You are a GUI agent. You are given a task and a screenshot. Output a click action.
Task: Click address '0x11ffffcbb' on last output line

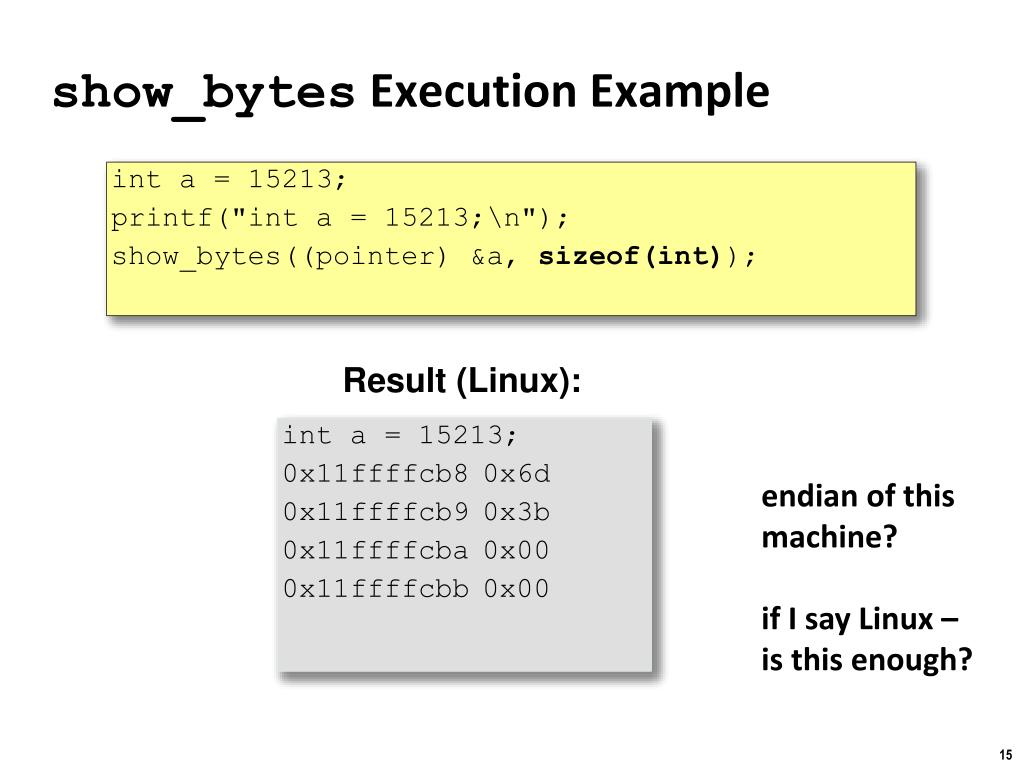coord(376,589)
